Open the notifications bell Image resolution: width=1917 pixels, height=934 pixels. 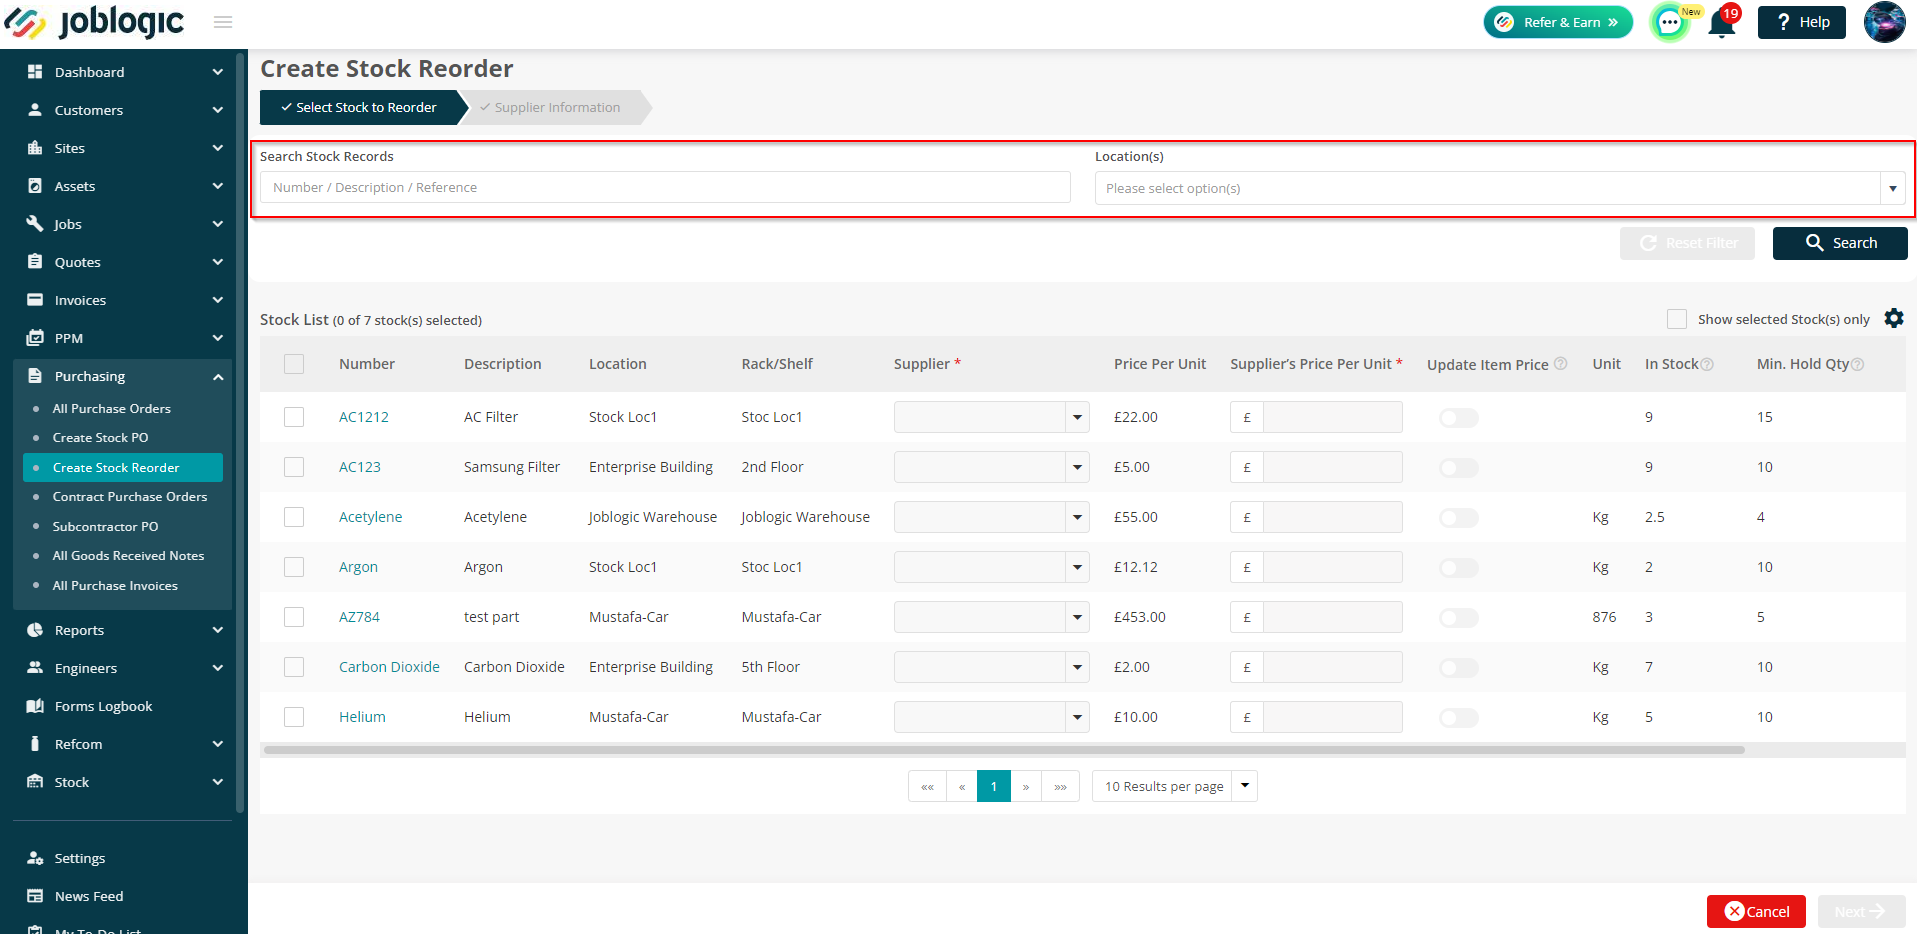pyautogui.click(x=1722, y=22)
